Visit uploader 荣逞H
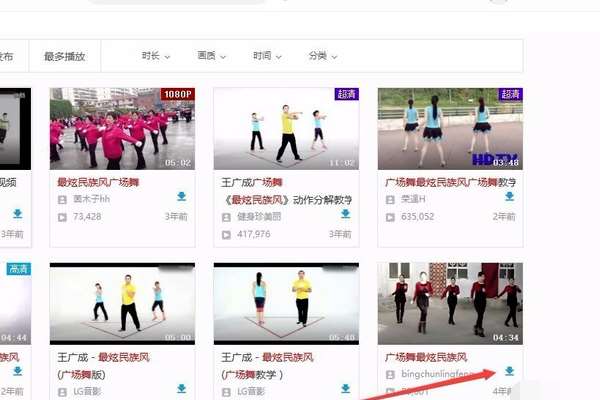 [413, 199]
